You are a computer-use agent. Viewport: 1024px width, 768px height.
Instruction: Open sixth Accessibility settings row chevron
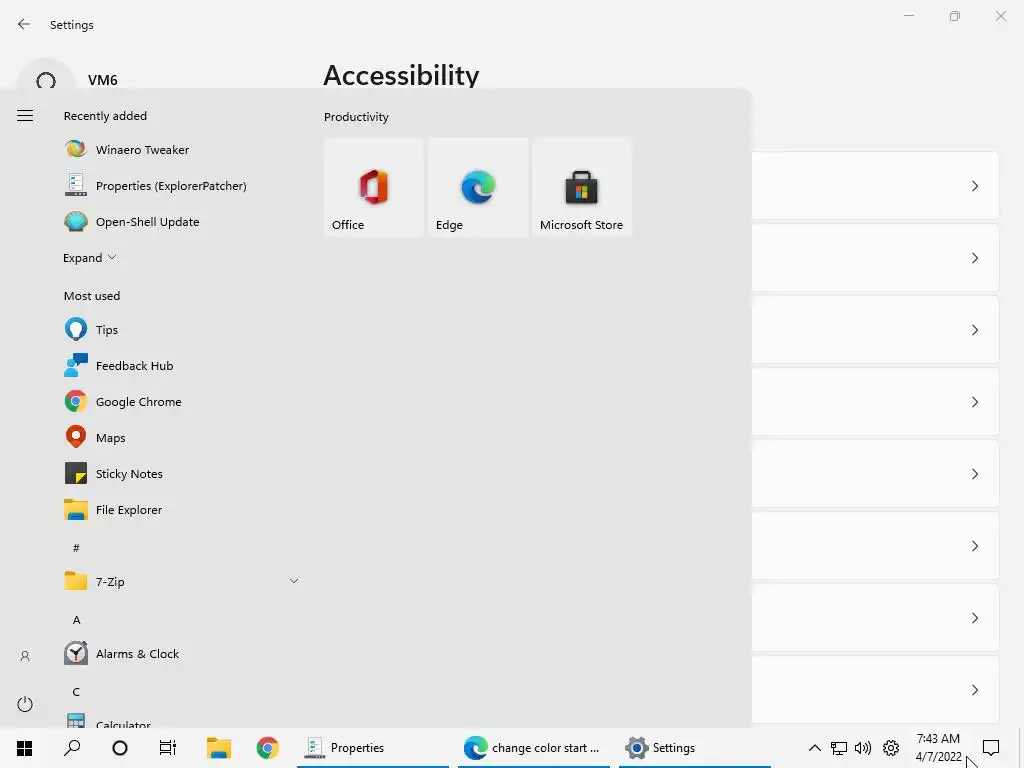point(974,546)
